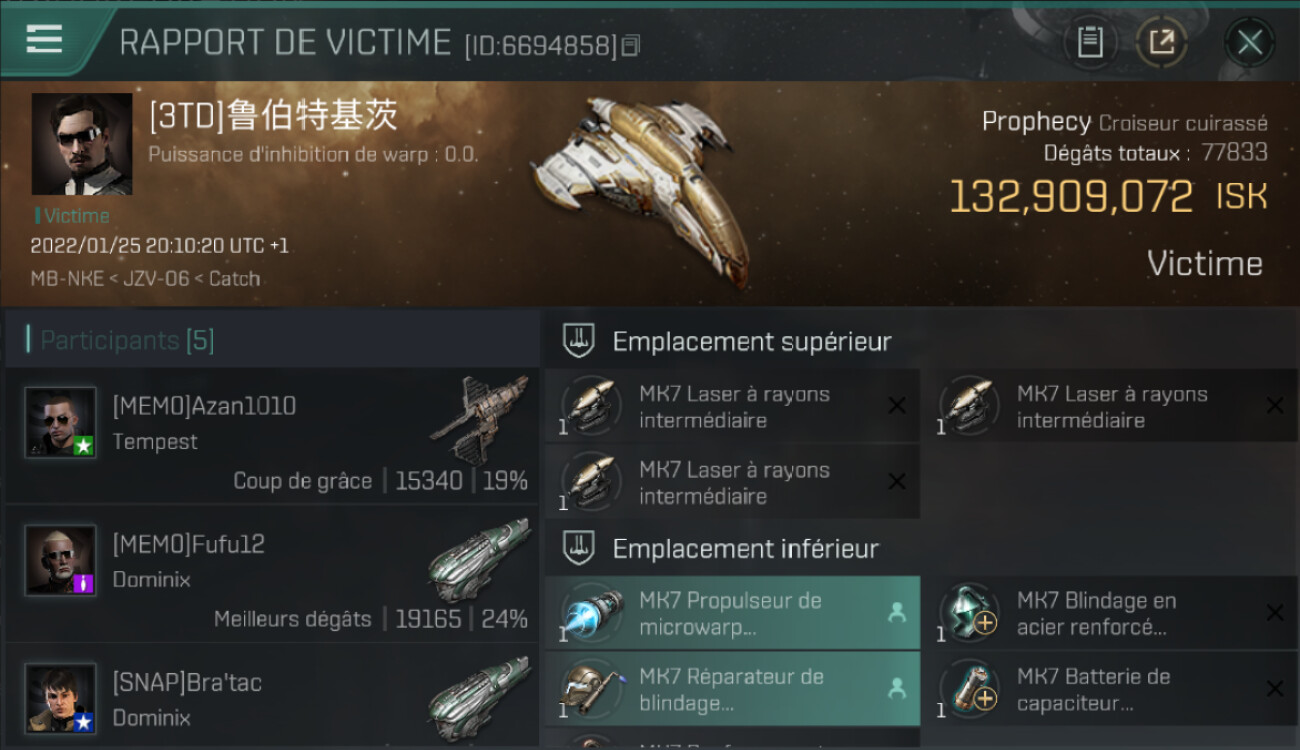Open the Bra'tac pilot portrait

[61, 698]
